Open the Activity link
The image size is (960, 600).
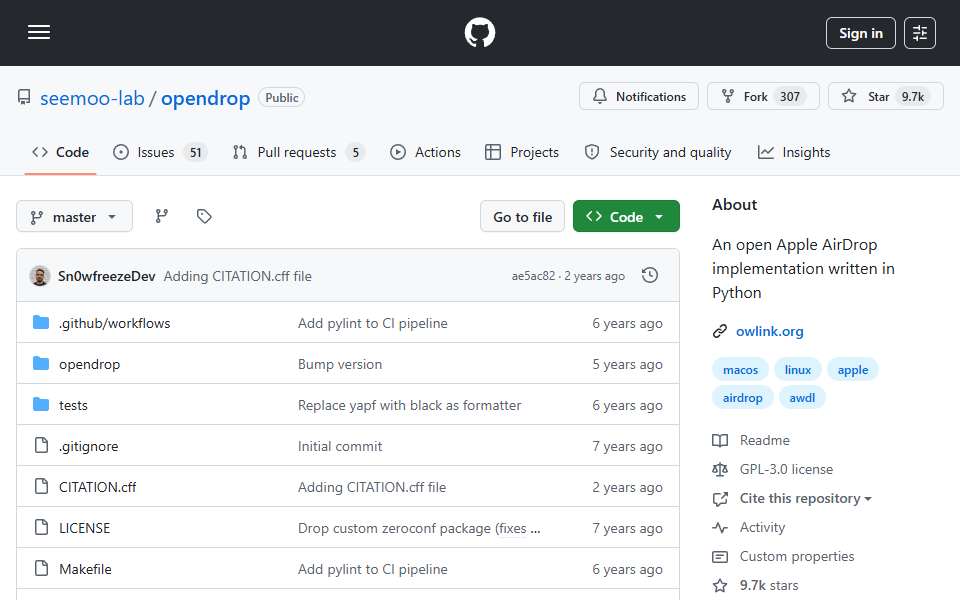[762, 527]
